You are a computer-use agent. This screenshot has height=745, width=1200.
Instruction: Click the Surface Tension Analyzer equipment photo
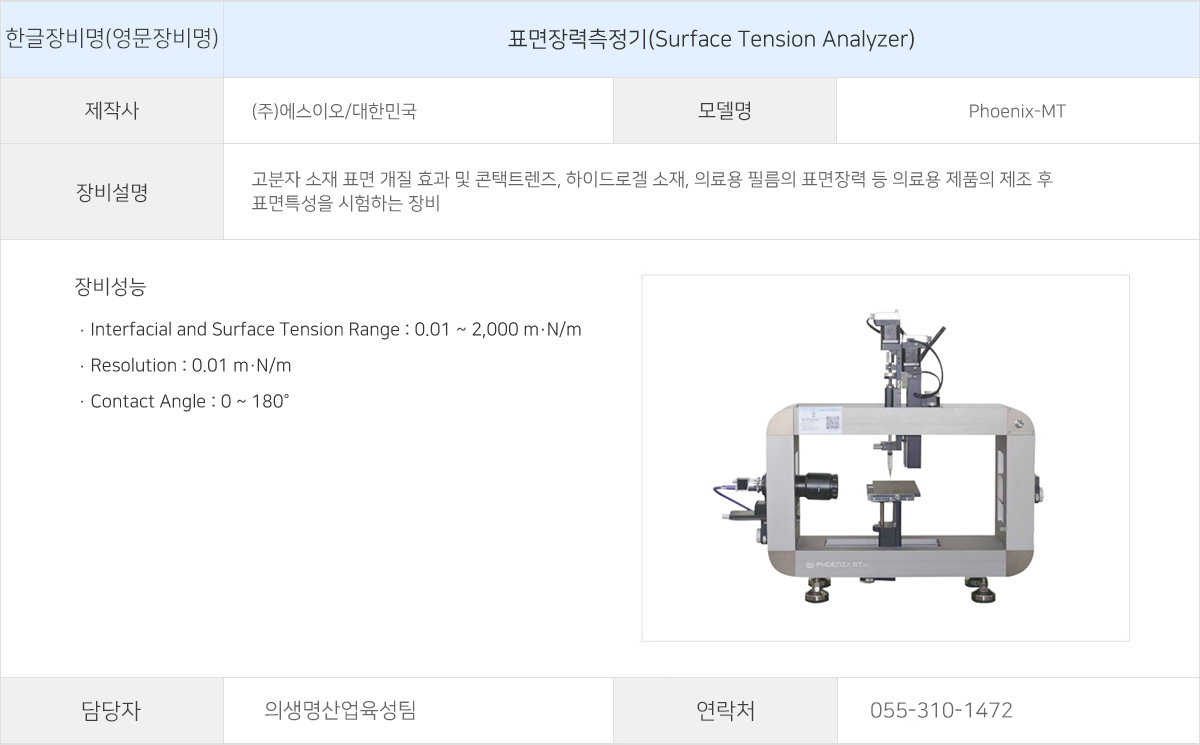(885, 458)
